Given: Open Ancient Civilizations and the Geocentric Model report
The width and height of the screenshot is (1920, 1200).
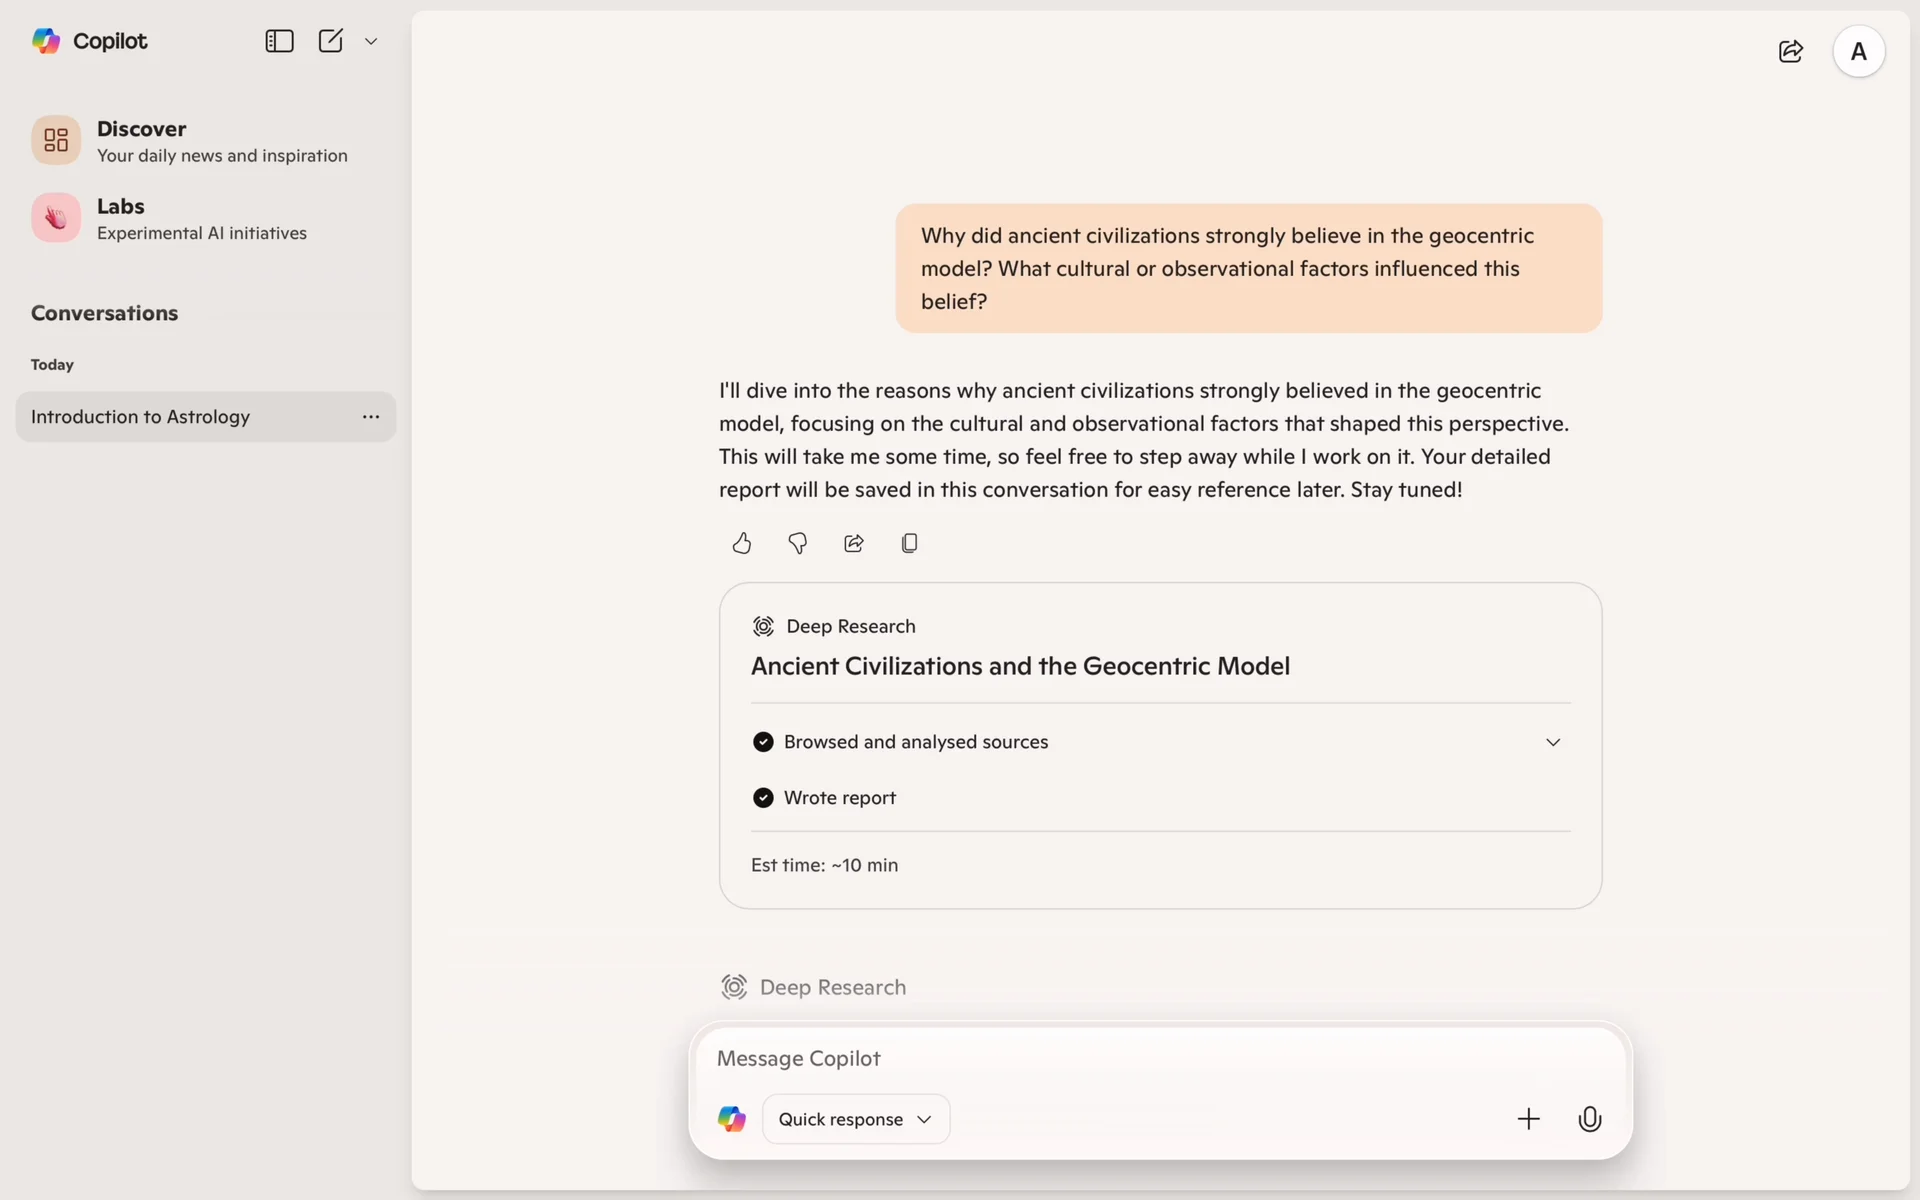Looking at the screenshot, I should click(x=1020, y=666).
